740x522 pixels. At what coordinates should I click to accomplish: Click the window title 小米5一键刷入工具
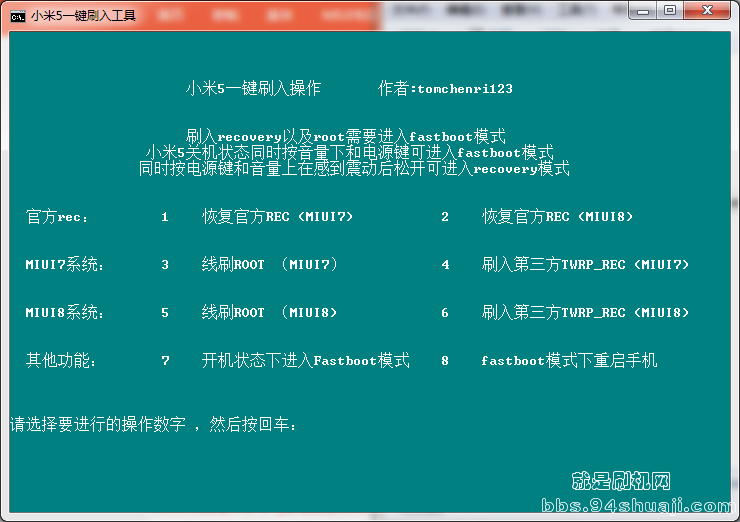pyautogui.click(x=84, y=16)
